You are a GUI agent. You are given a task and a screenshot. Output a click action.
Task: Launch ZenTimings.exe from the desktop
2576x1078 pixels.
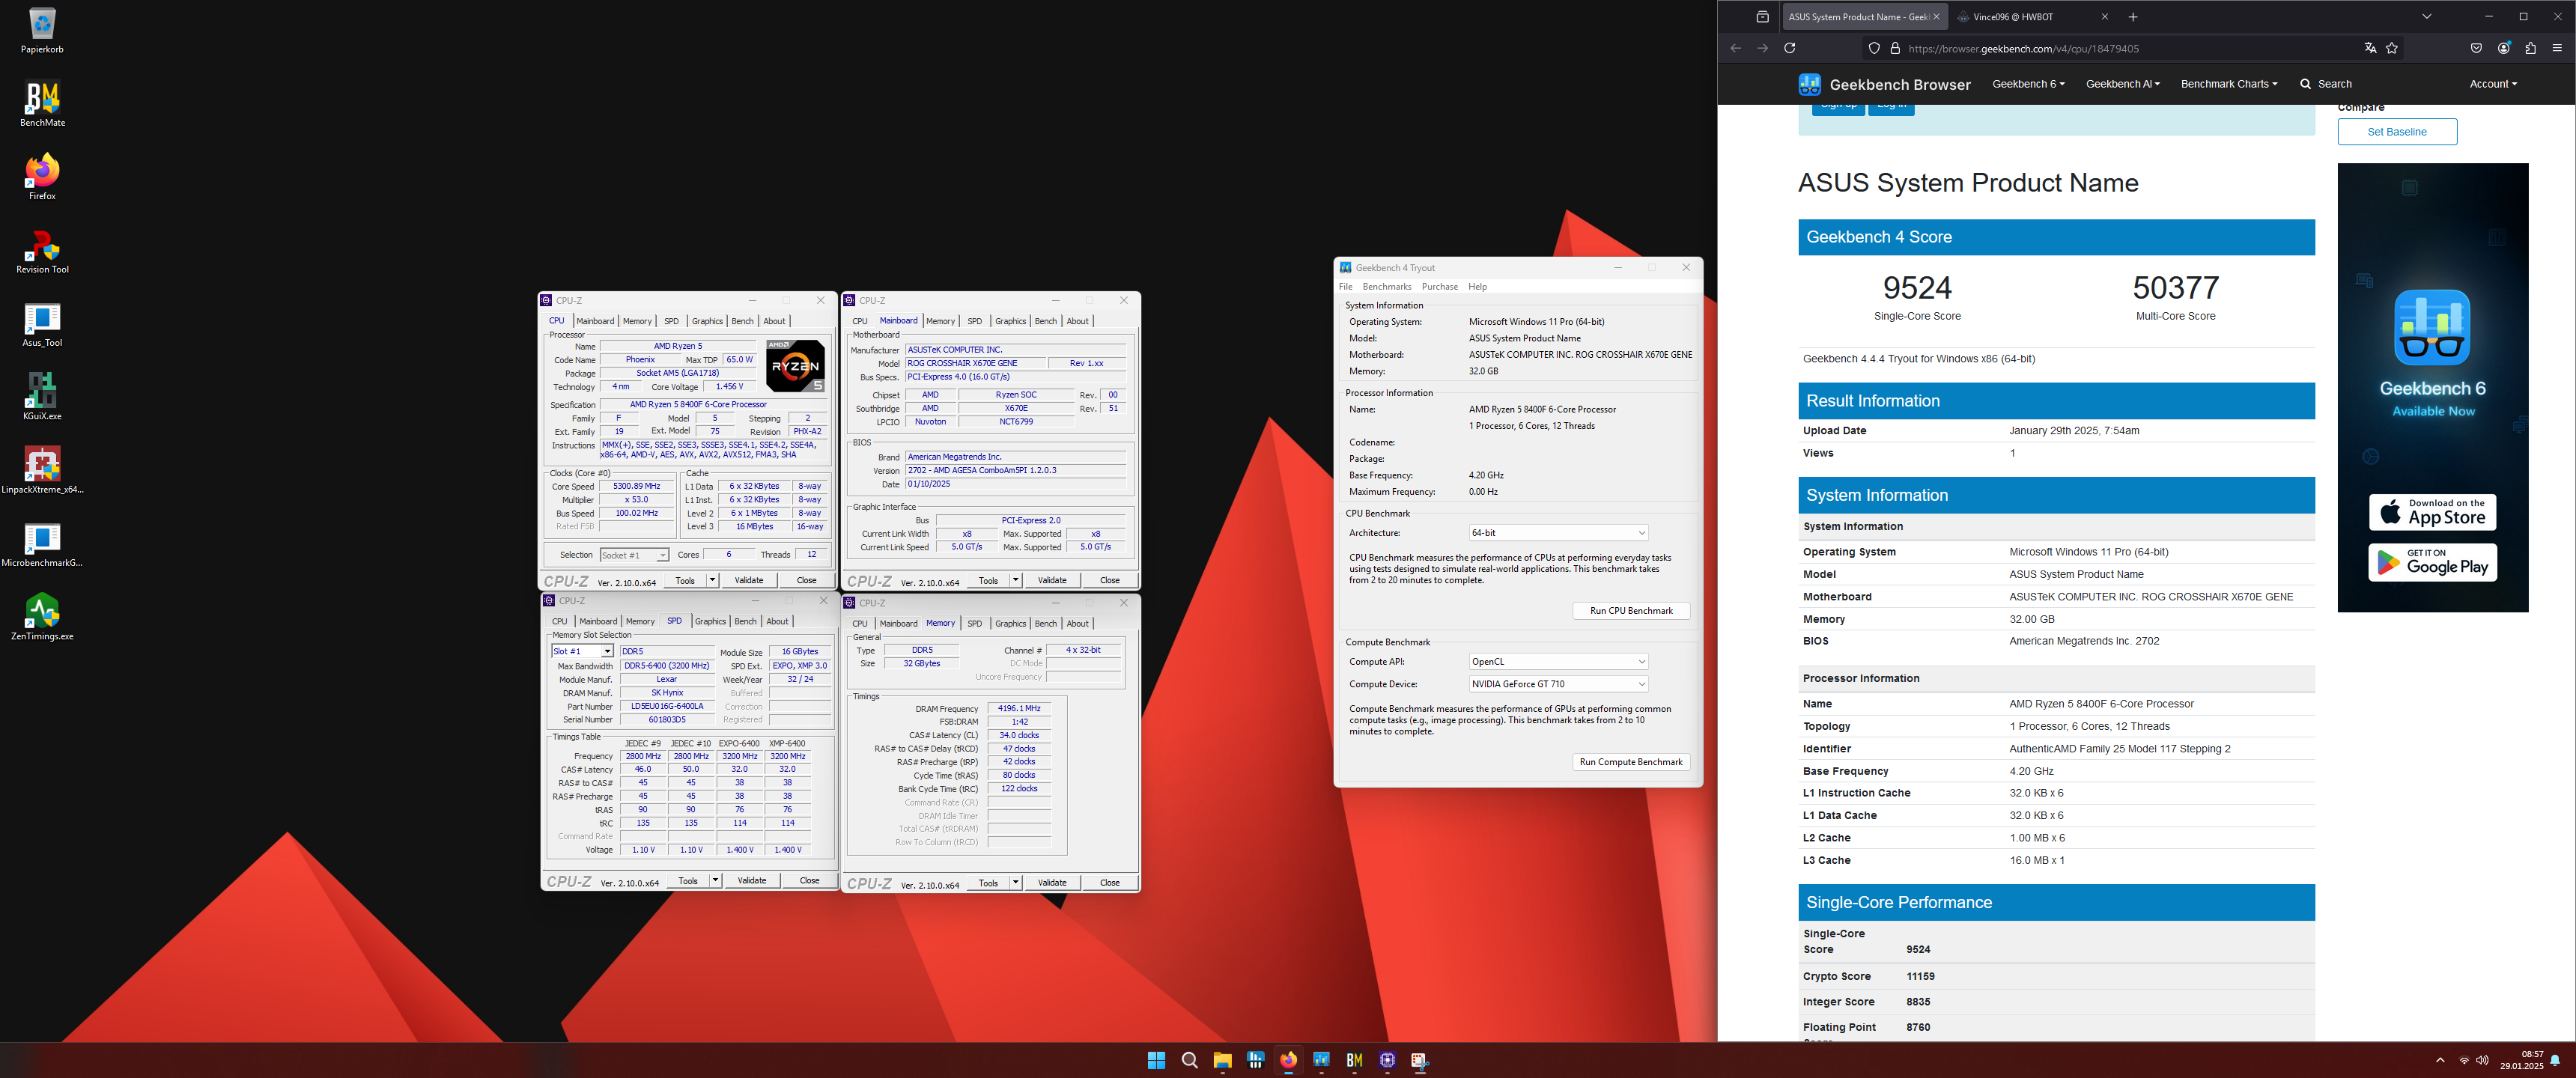(x=42, y=617)
